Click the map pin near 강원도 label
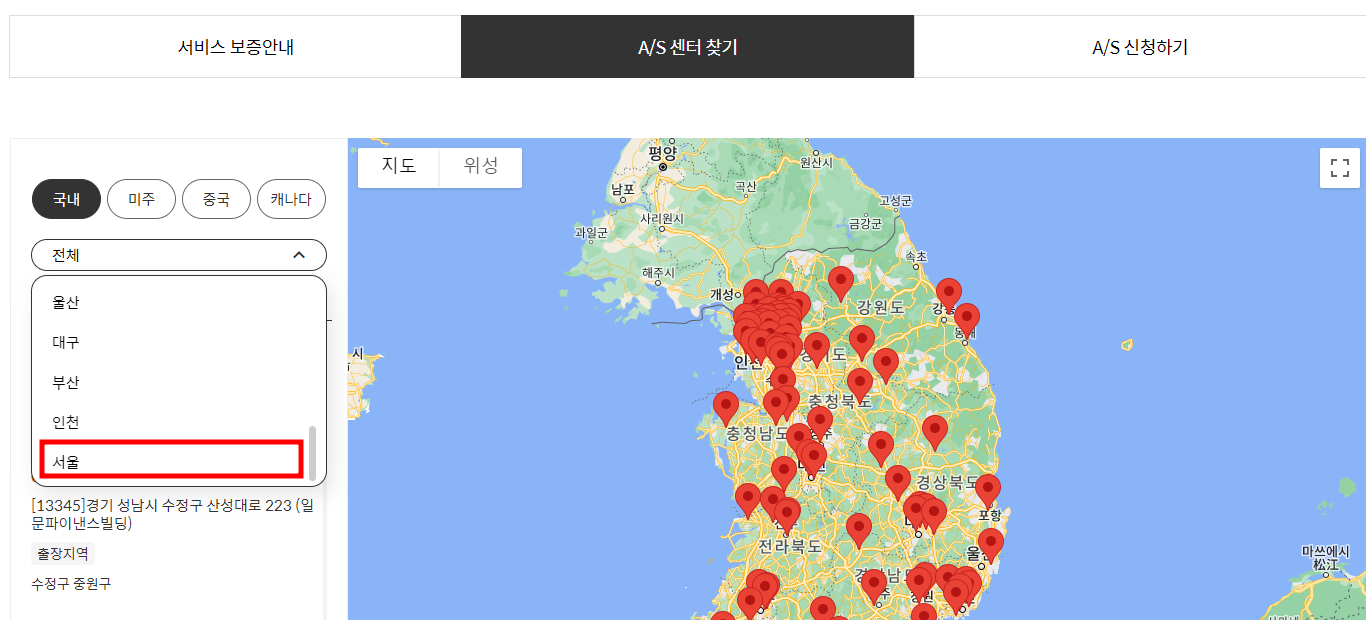The height and width of the screenshot is (620, 1366). pos(841,283)
